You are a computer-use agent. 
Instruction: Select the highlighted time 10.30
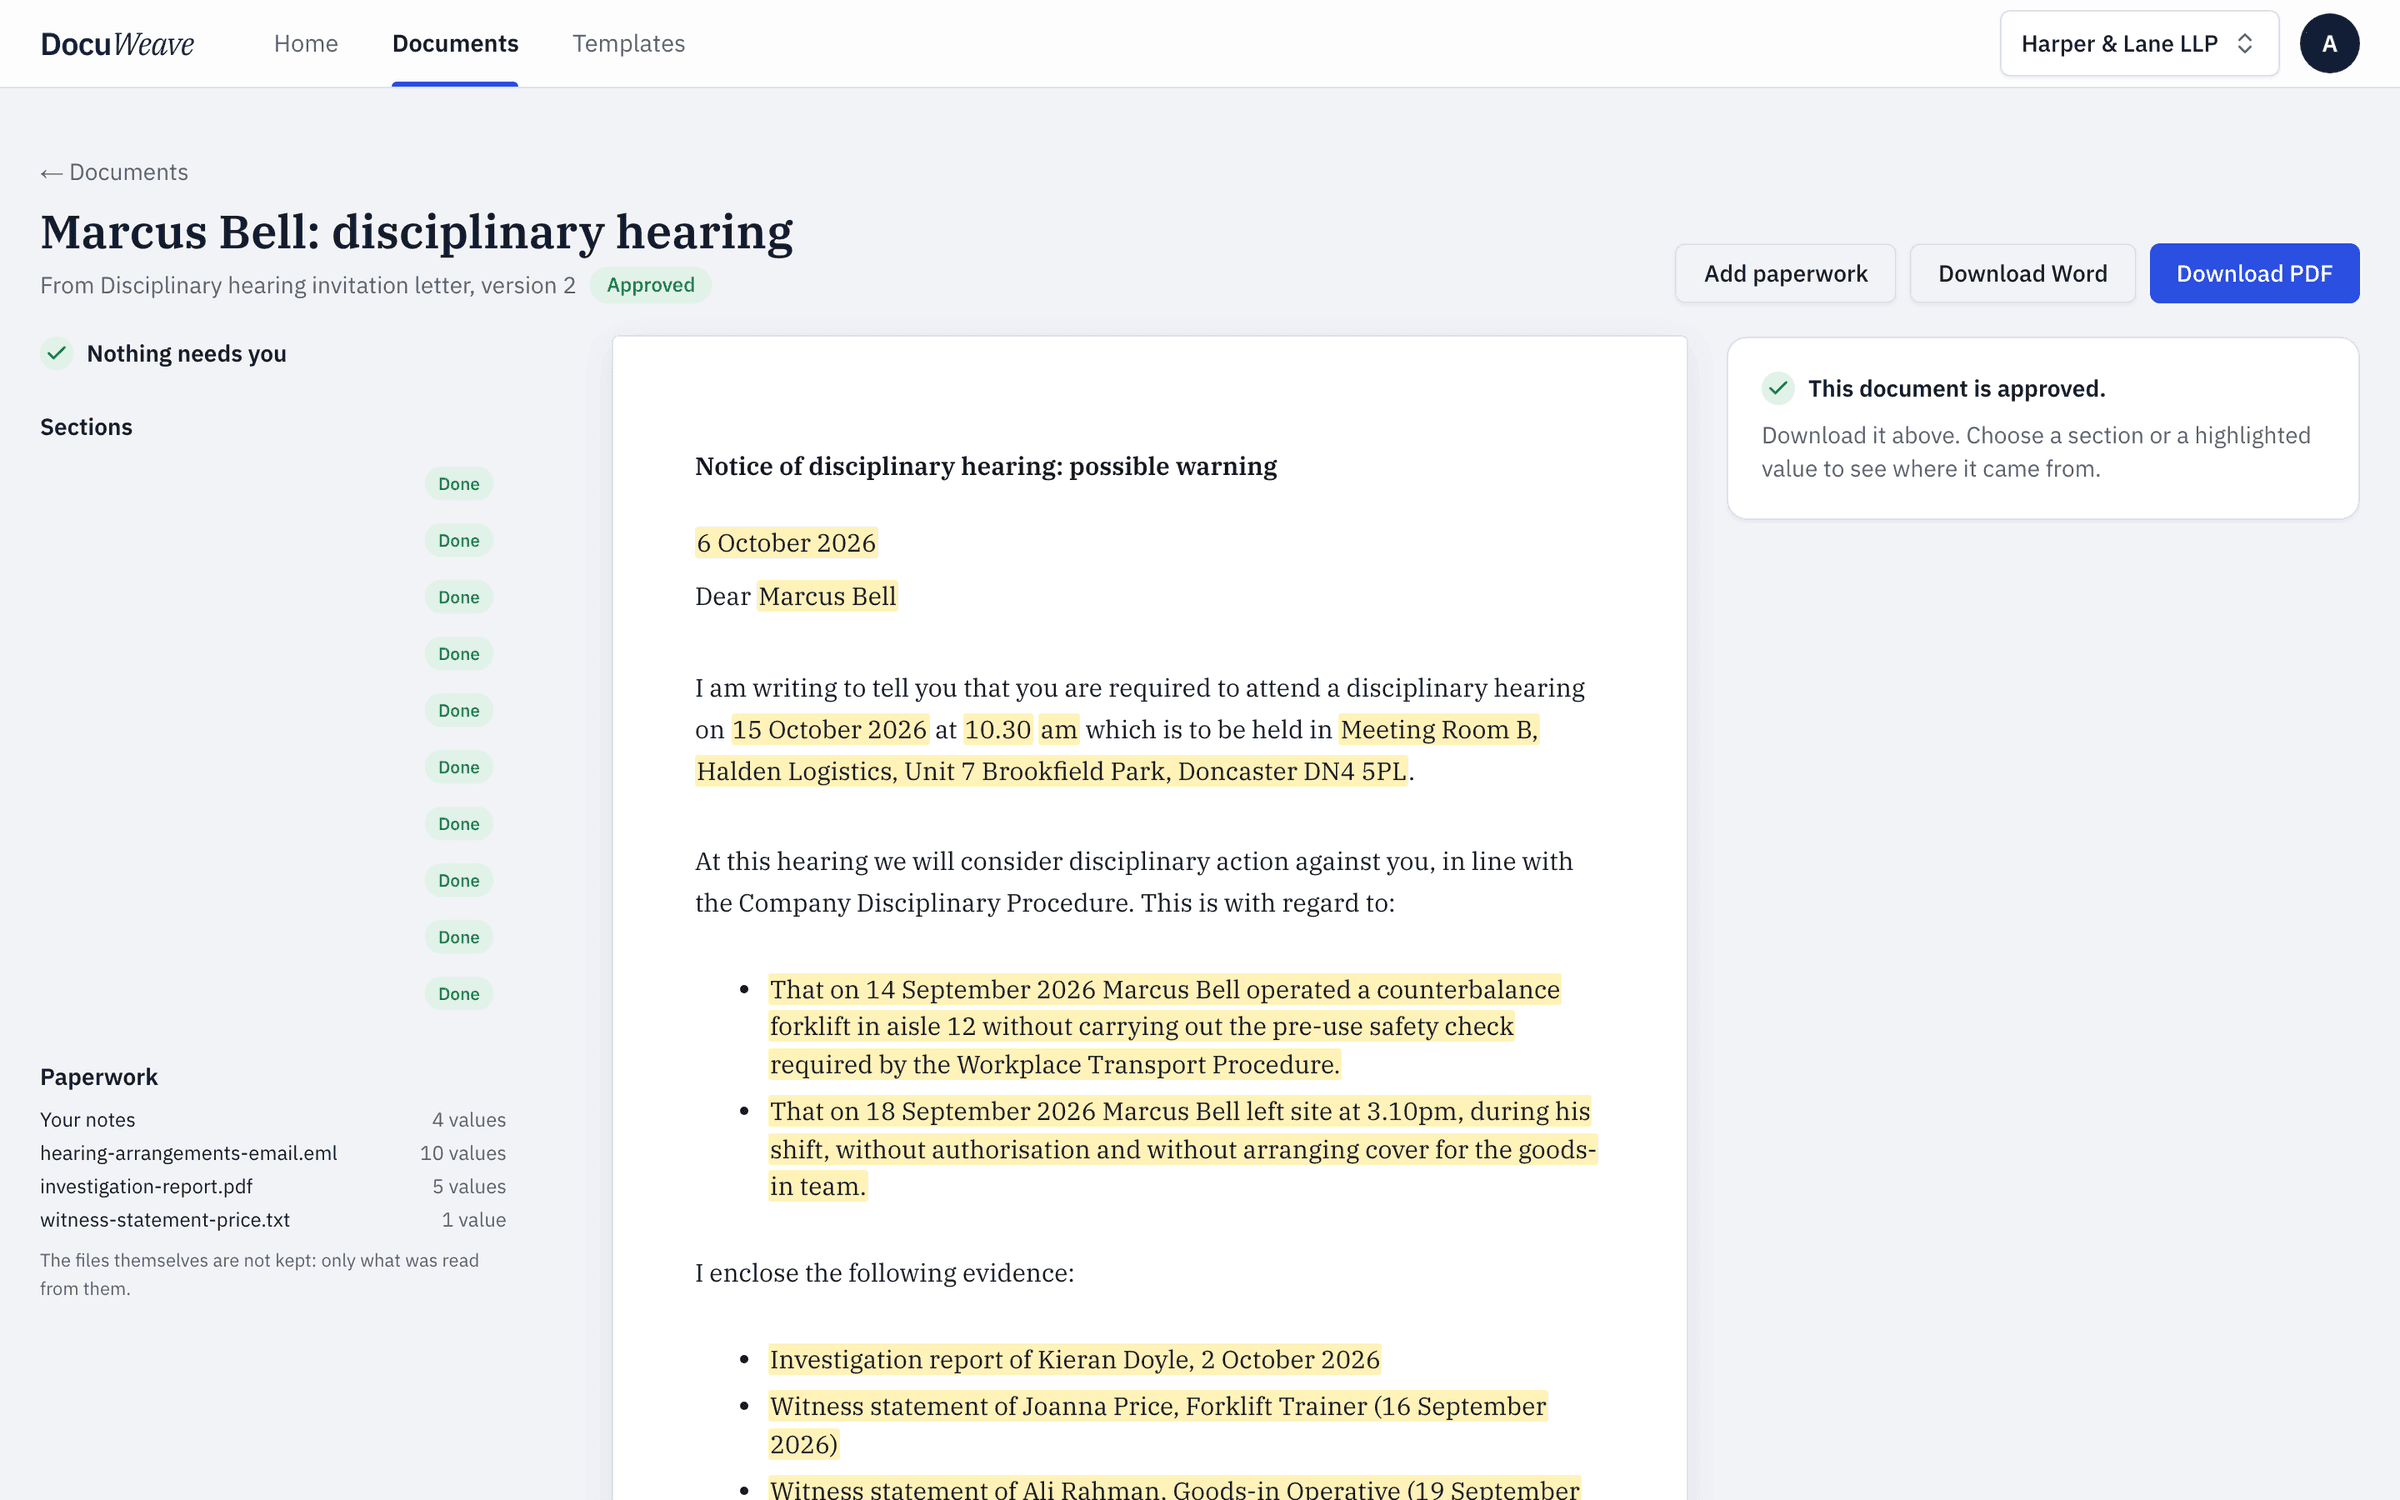(x=997, y=729)
